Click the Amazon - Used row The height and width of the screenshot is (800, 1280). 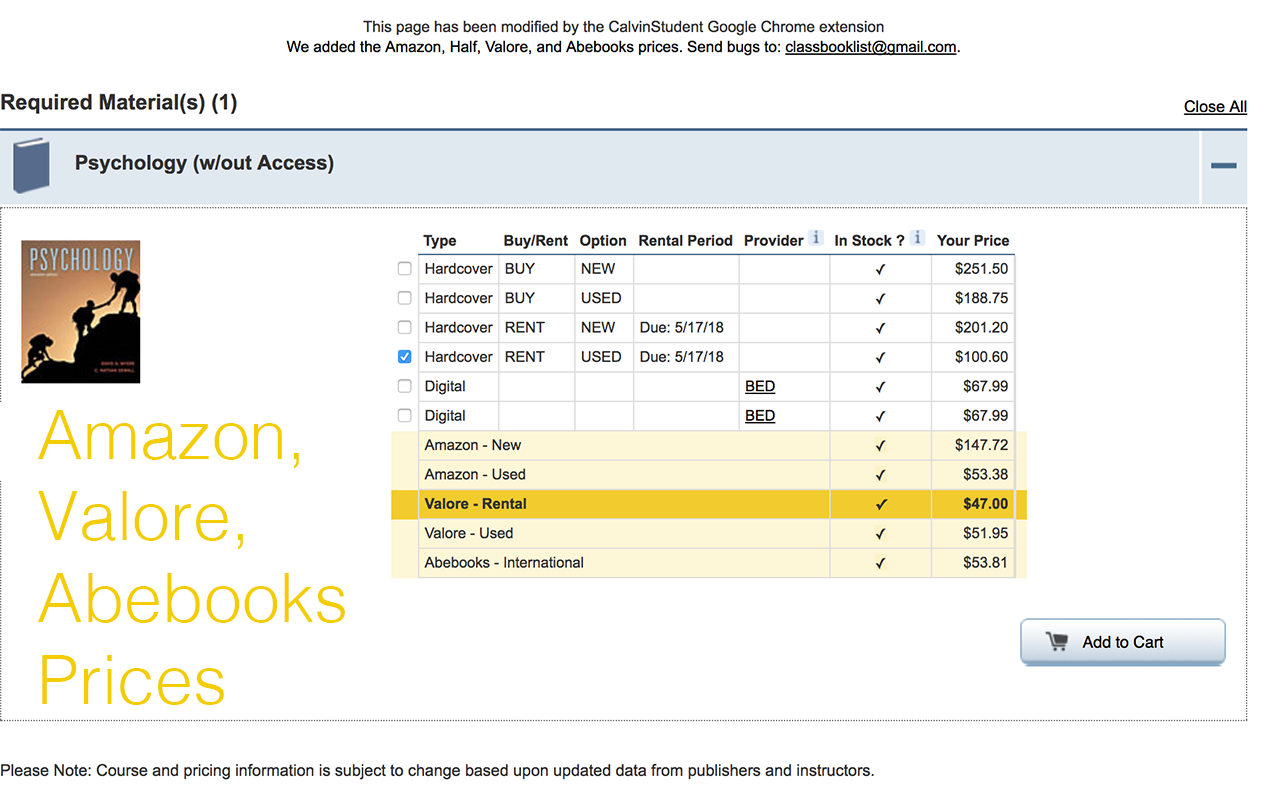click(x=709, y=474)
